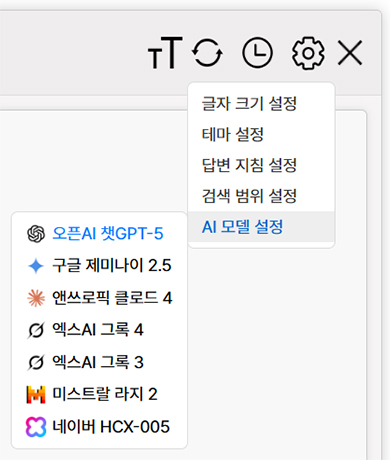This screenshot has height=460, width=390.
Task: Choose 답변 지침 설정 menu entry
Action: tap(261, 165)
